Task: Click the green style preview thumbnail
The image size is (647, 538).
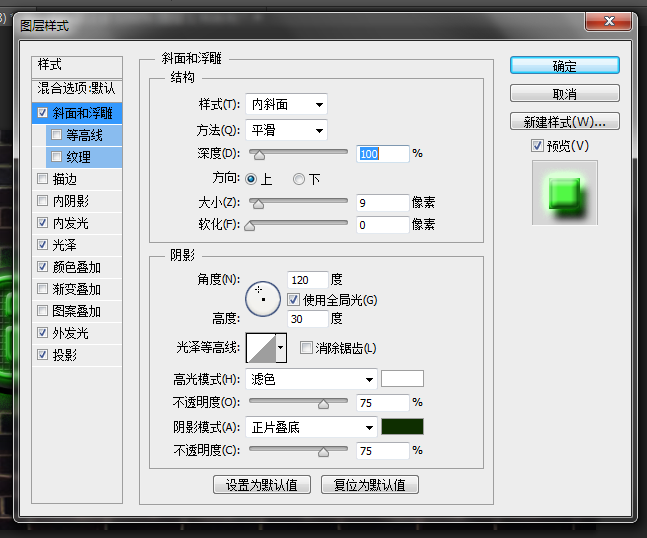Action: (x=564, y=192)
